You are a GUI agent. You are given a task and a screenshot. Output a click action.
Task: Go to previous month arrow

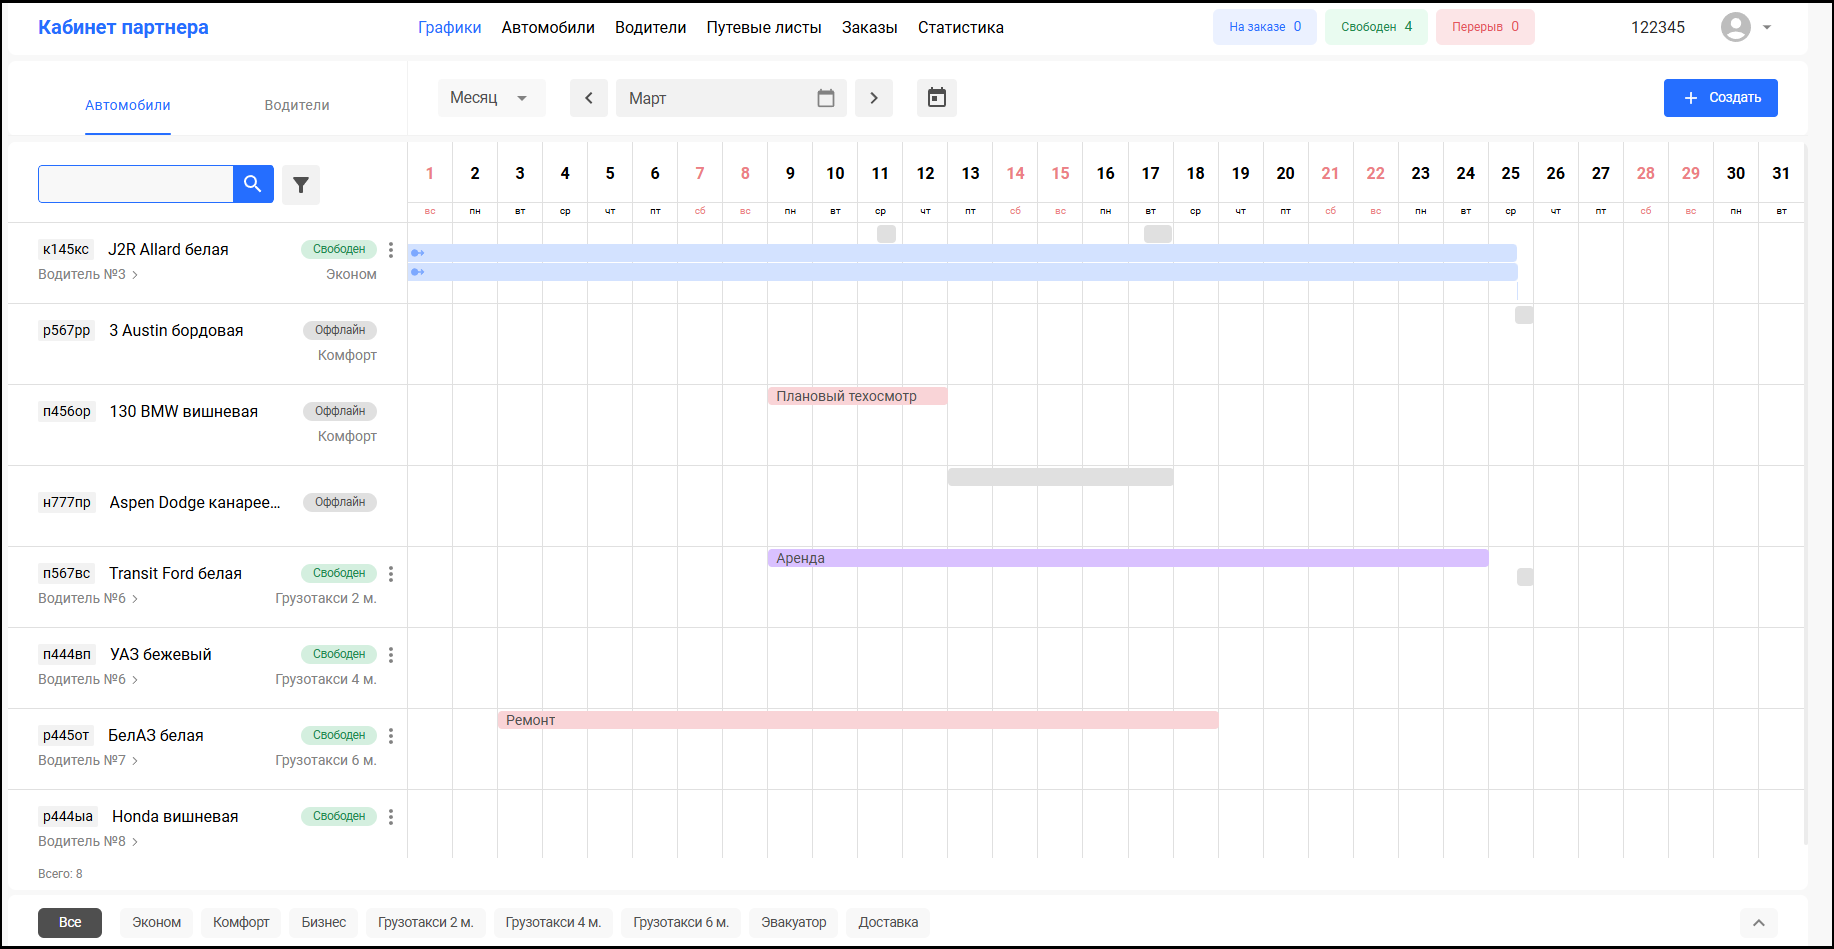click(x=589, y=98)
